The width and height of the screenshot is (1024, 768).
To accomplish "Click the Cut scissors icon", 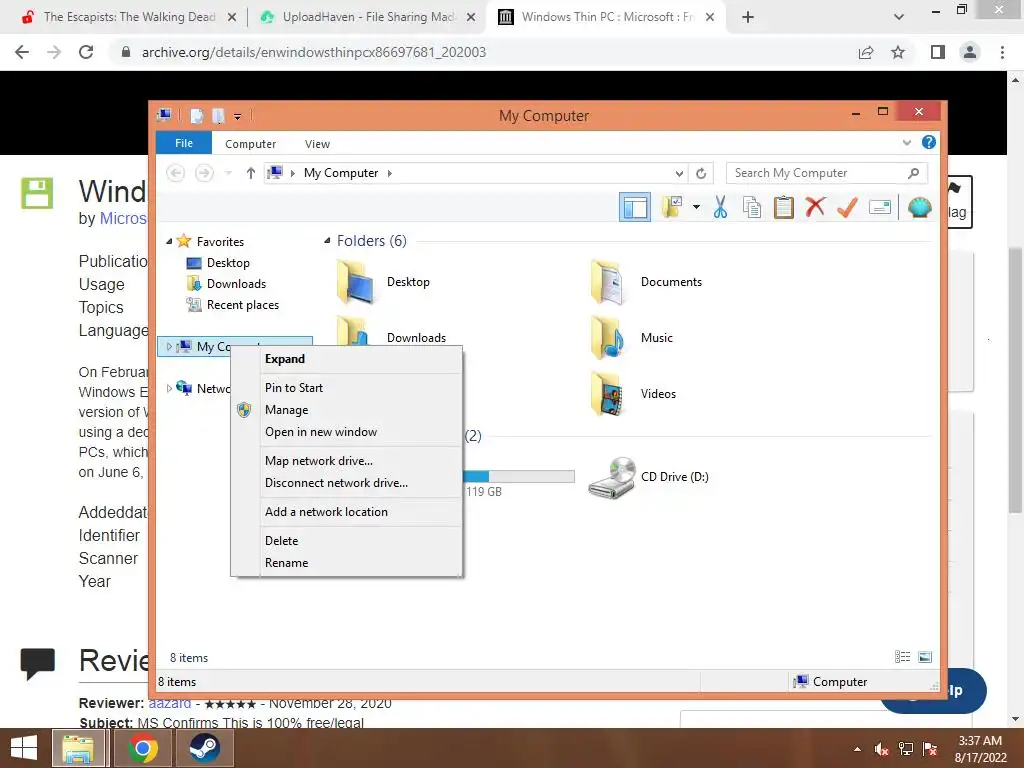I will (x=720, y=207).
